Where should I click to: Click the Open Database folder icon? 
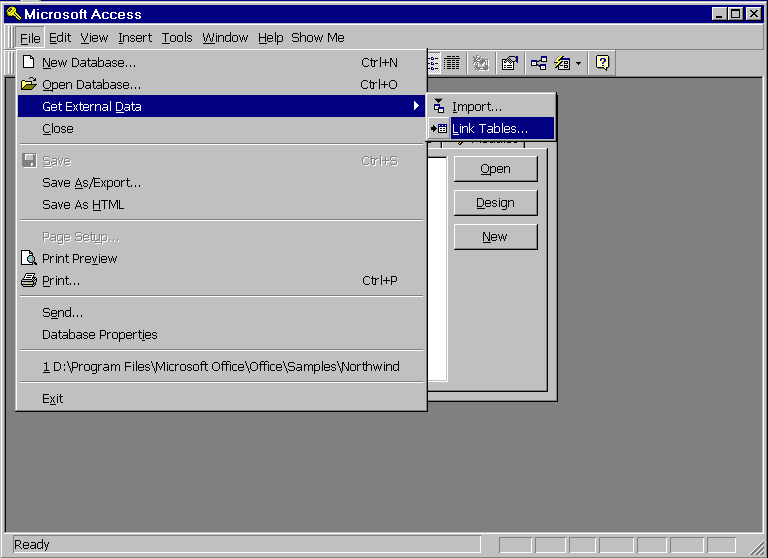click(29, 85)
